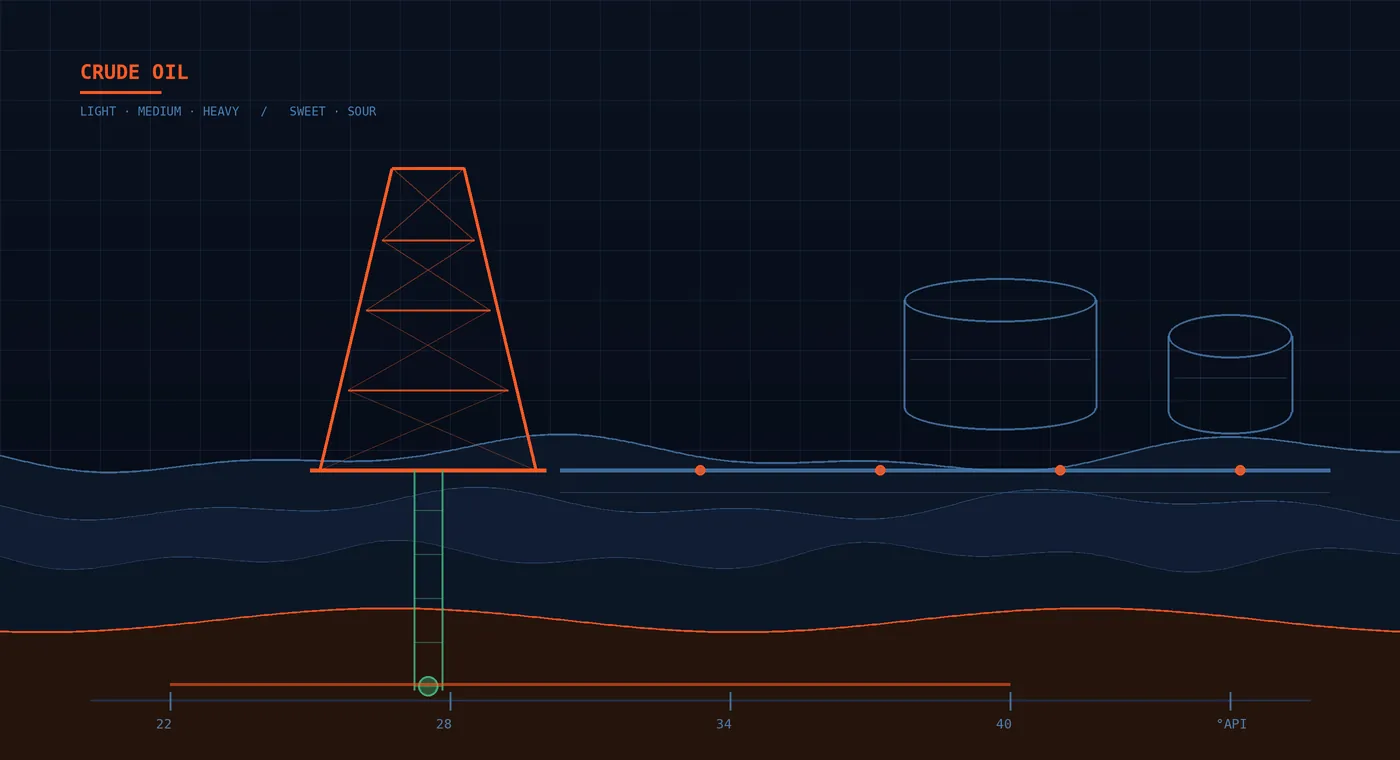Click the orange oil derrick tower
The height and width of the screenshot is (760, 1400).
click(x=428, y=319)
